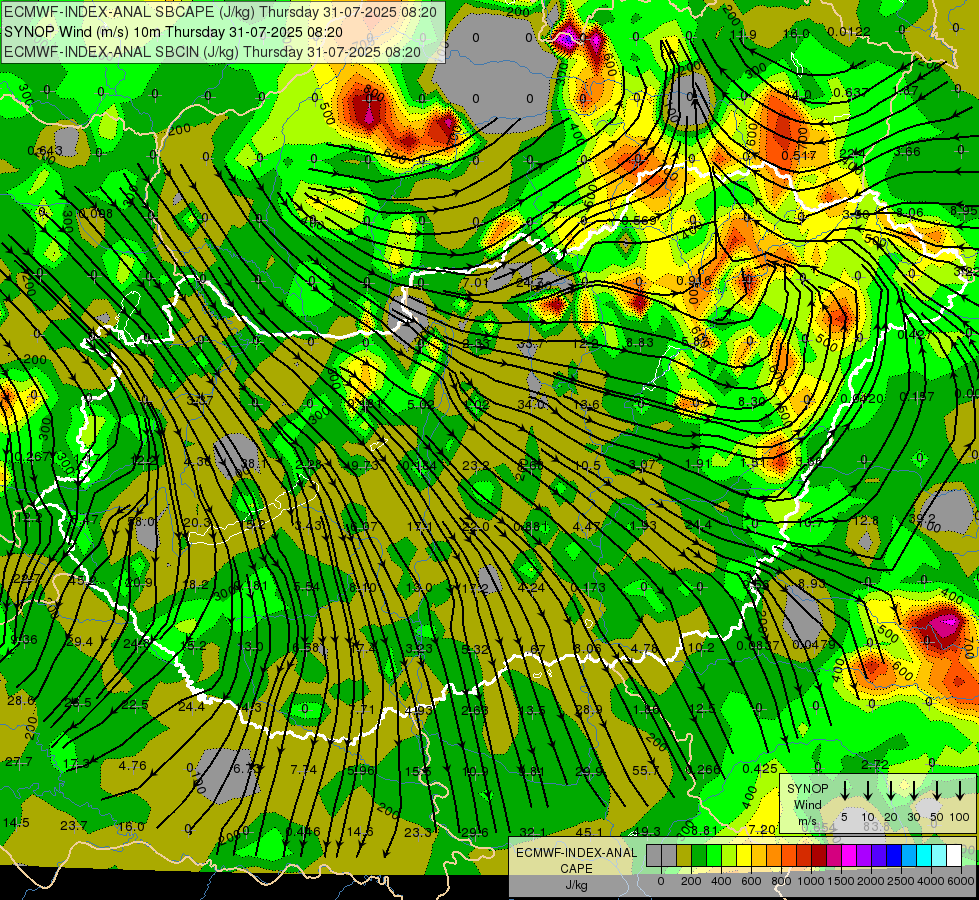Image resolution: width=979 pixels, height=900 pixels.
Task: Click the 0.425 value at lower right
Action: tap(760, 769)
